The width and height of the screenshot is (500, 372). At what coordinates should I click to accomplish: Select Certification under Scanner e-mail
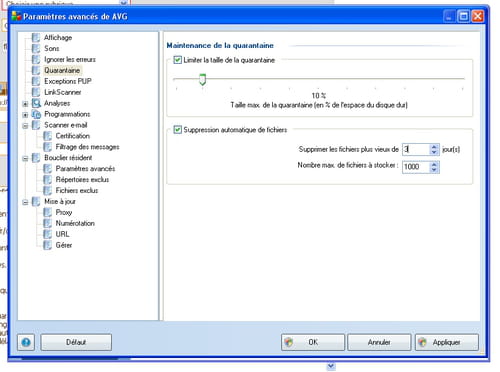coord(73,136)
